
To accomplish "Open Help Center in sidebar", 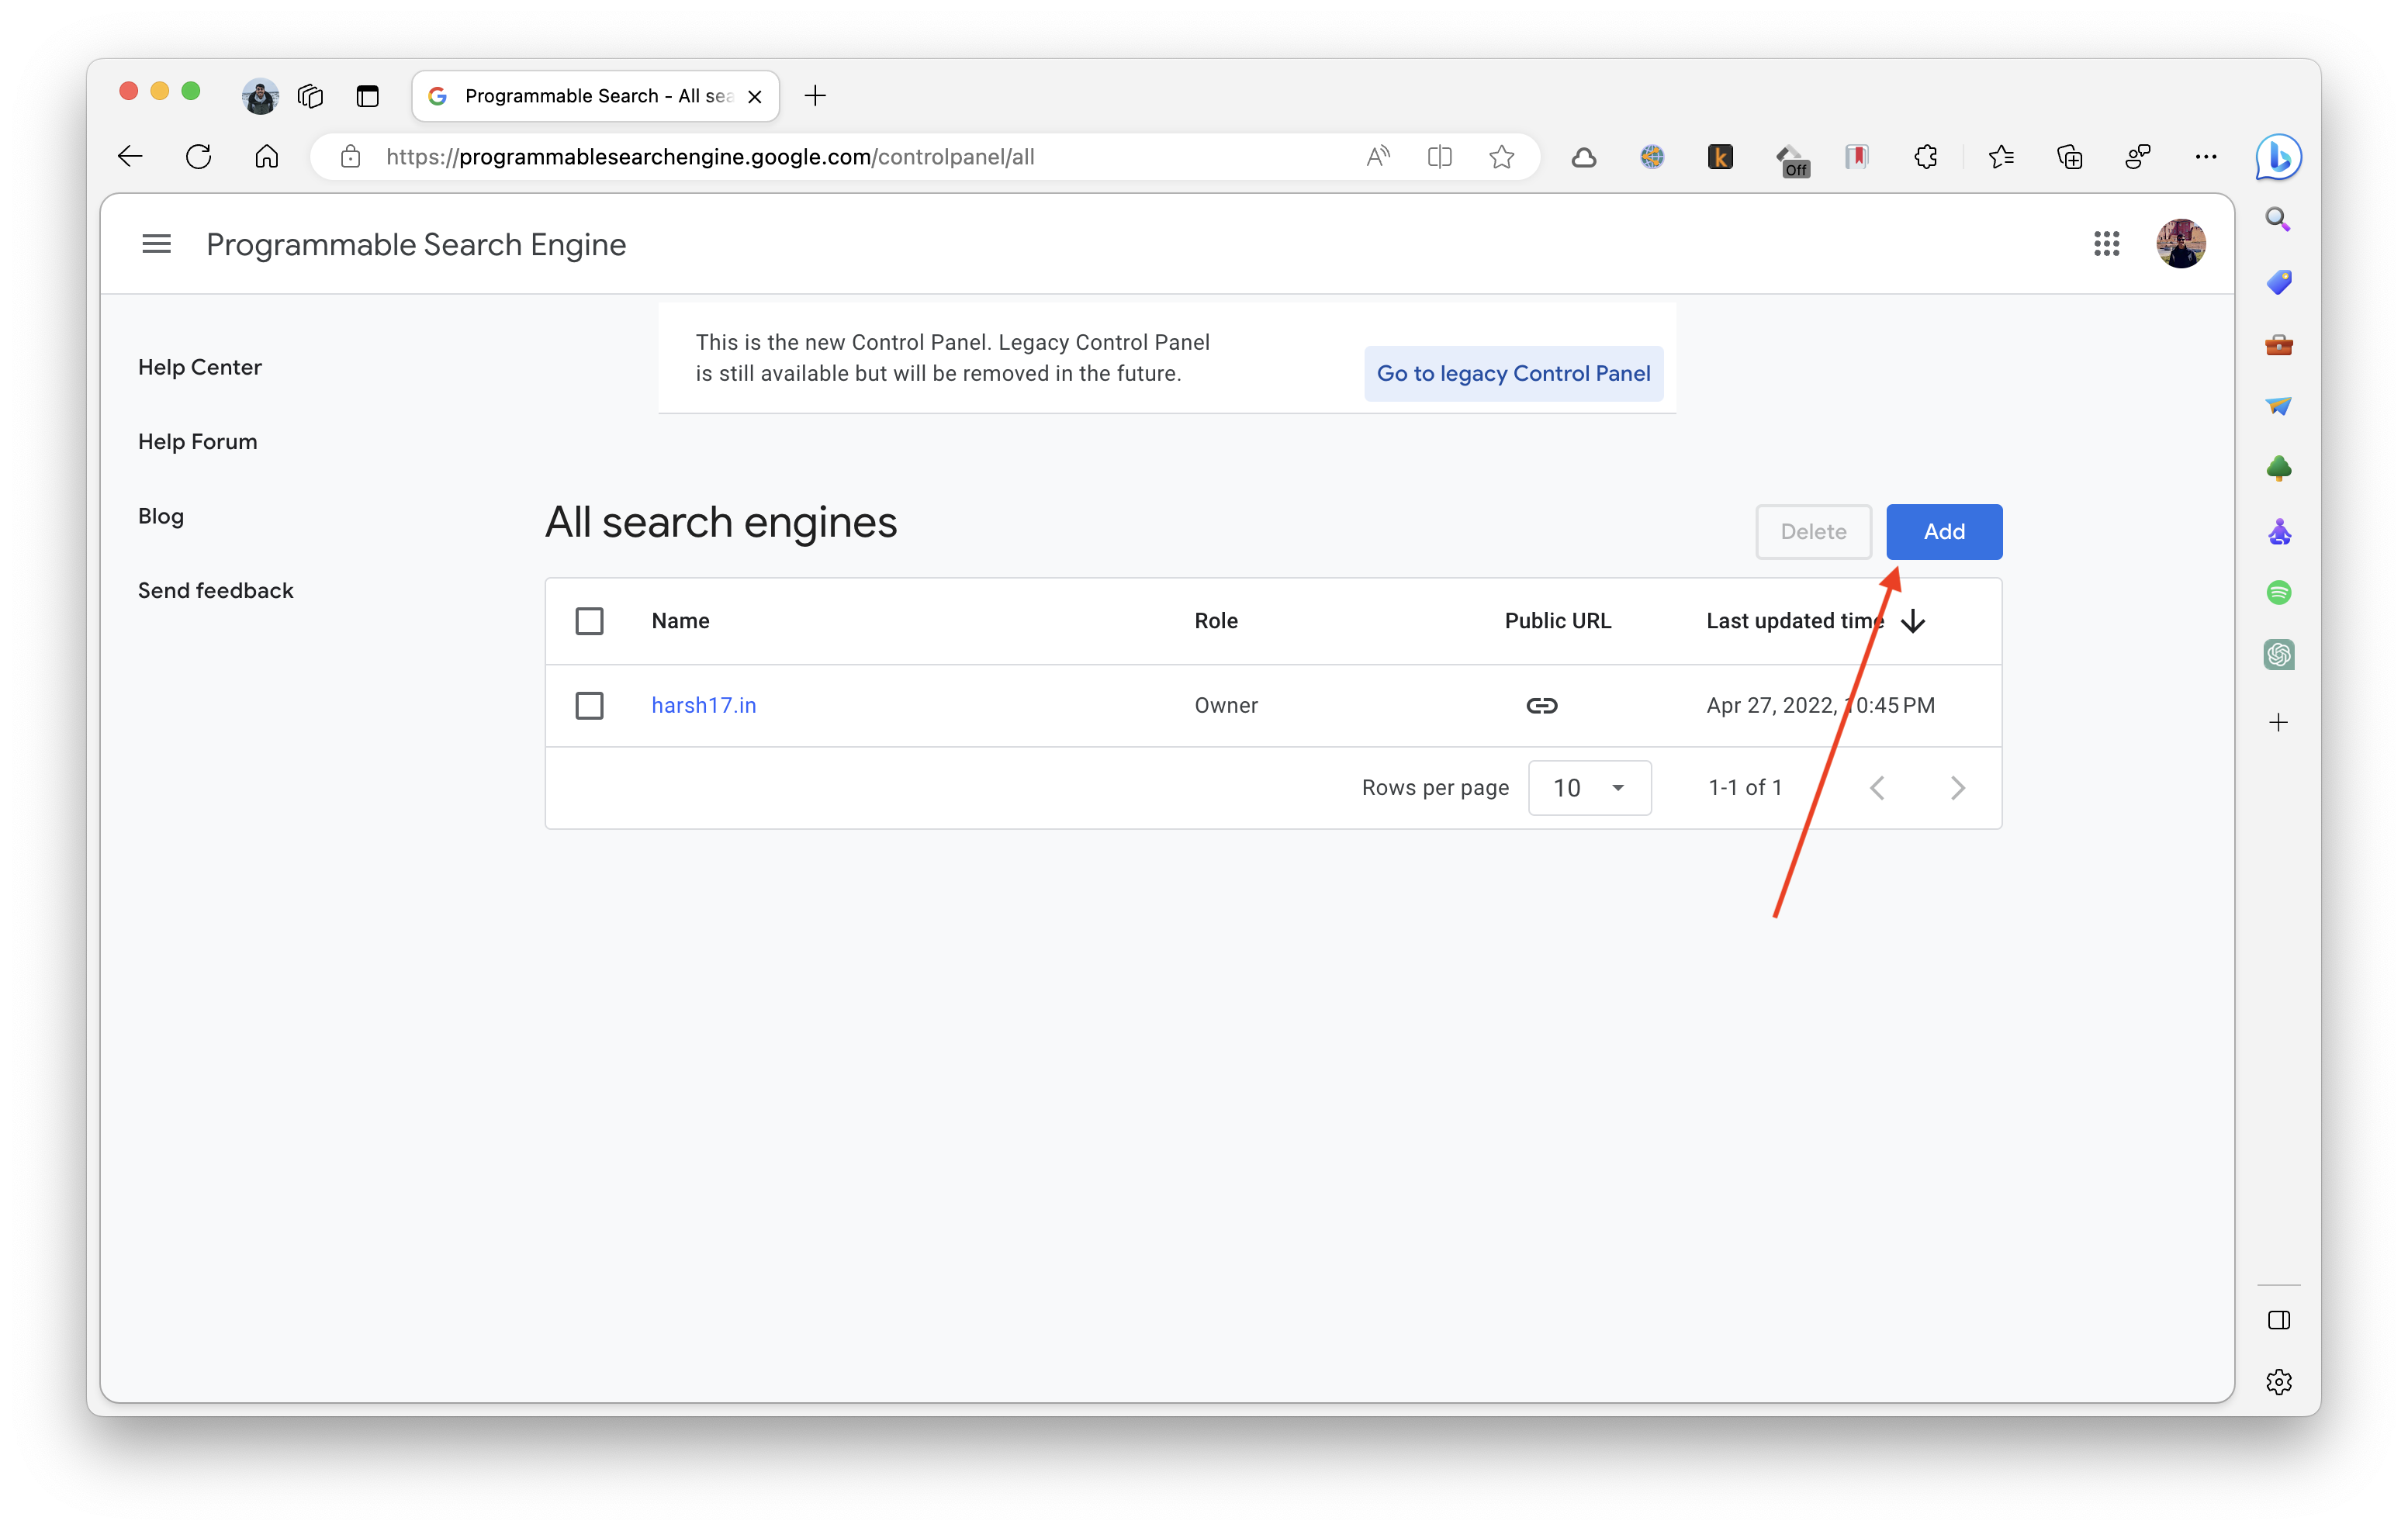I will click(x=200, y=367).
